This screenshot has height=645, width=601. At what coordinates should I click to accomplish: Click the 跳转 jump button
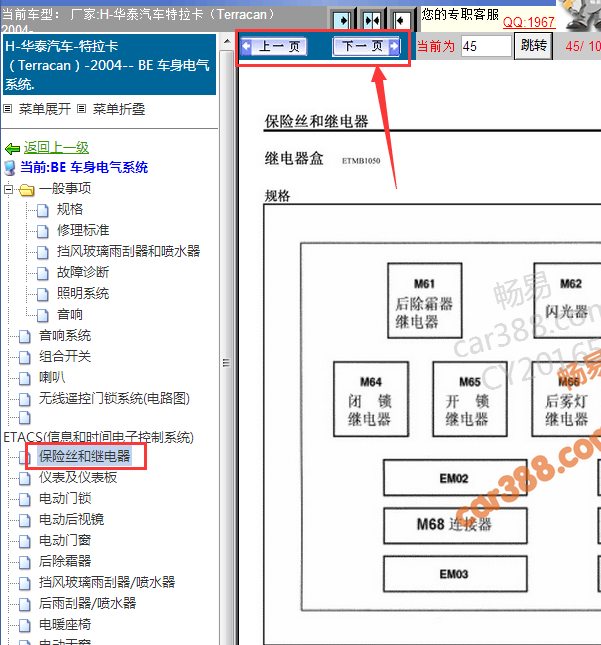tap(533, 46)
